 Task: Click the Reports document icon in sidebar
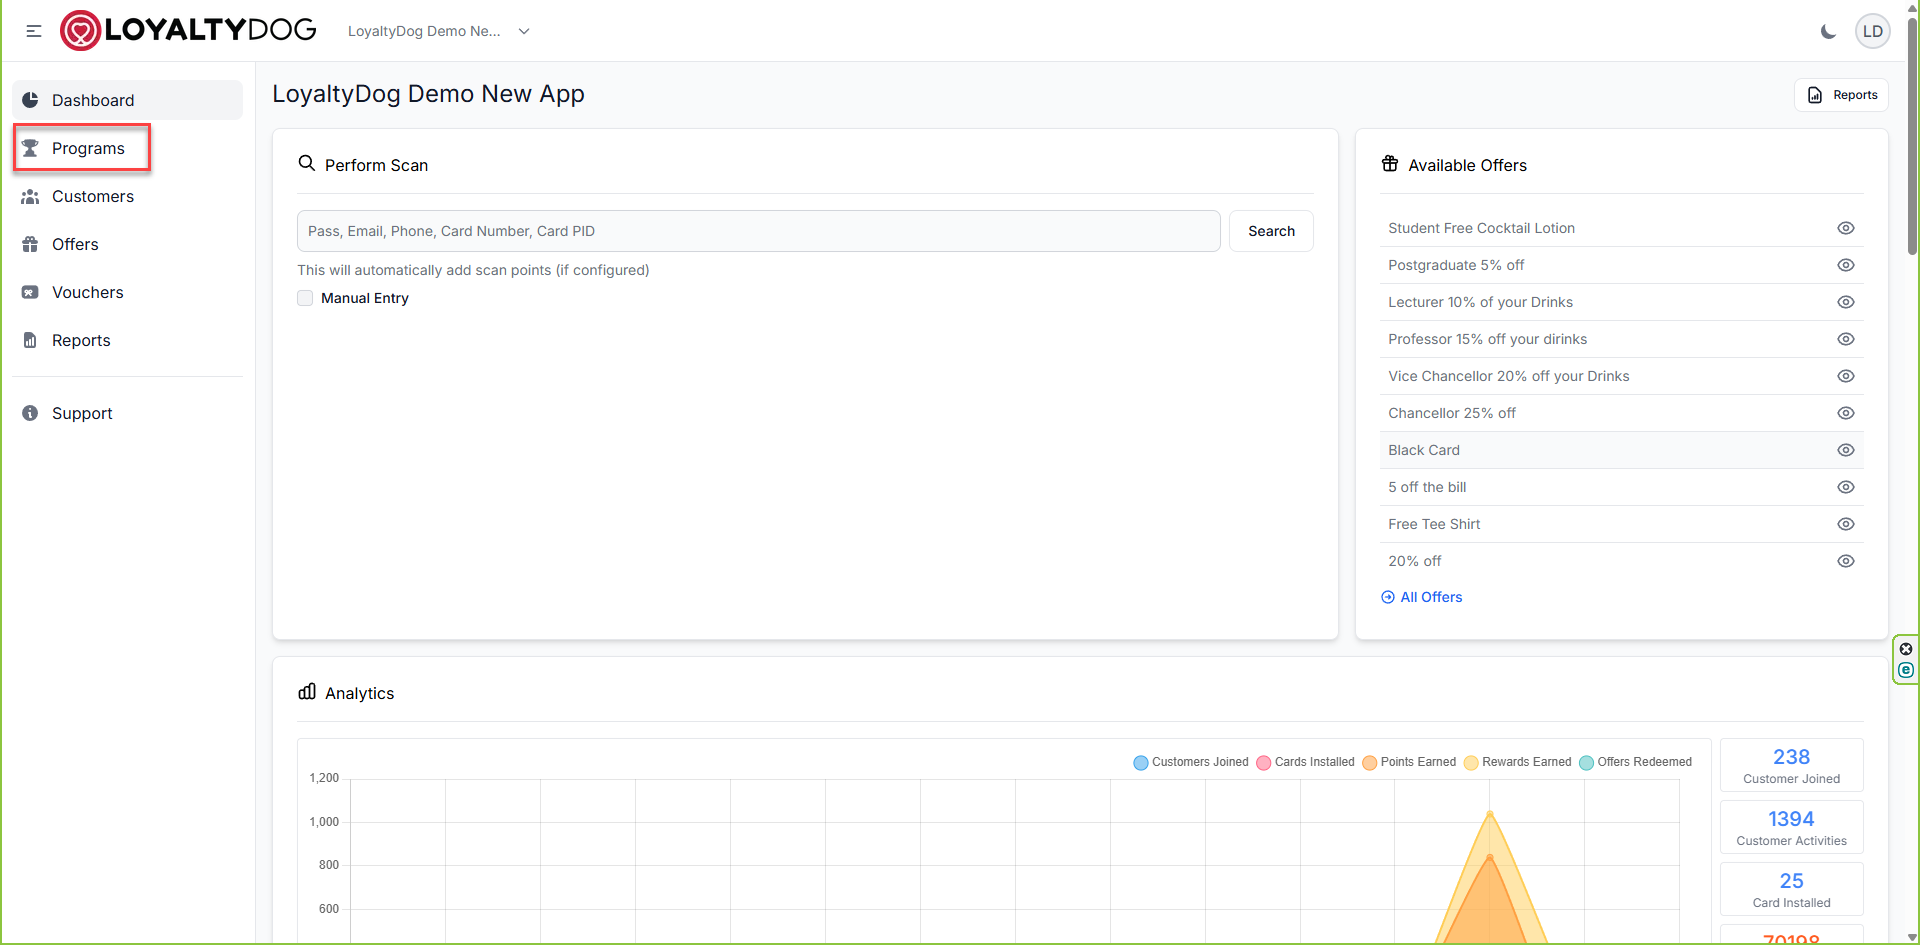tap(30, 340)
